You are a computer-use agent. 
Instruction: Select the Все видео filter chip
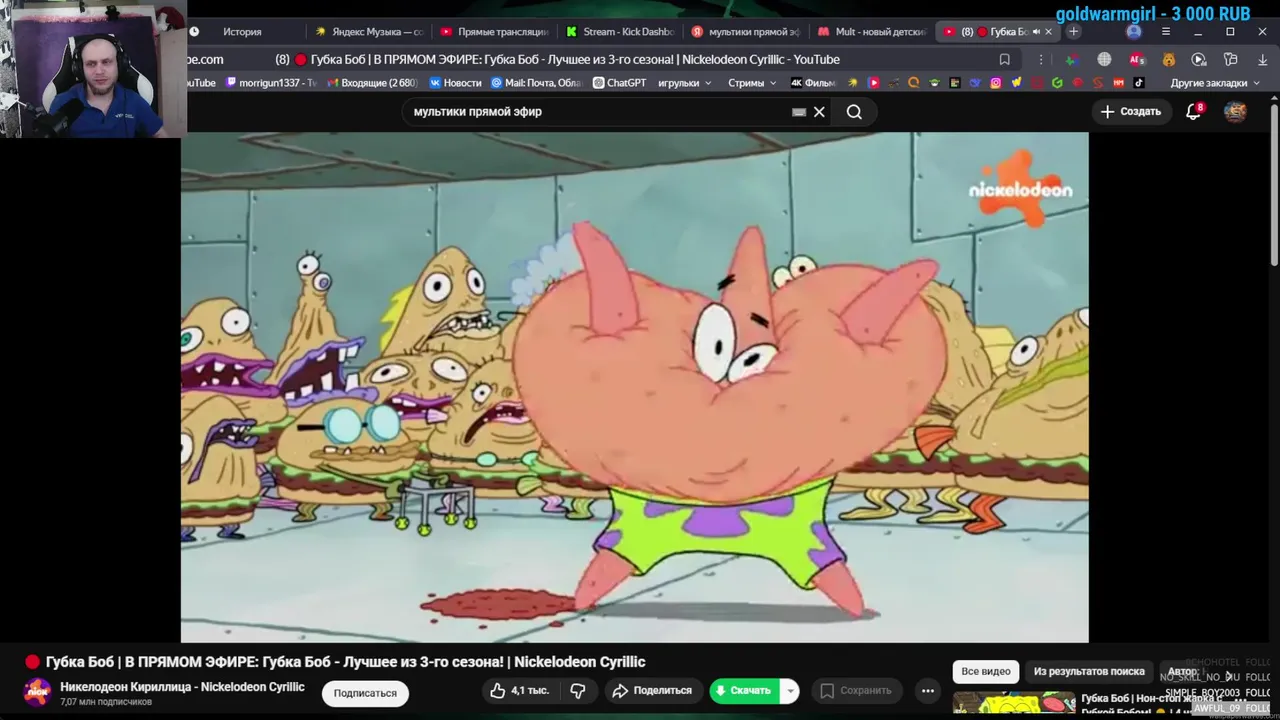pyautogui.click(x=986, y=671)
